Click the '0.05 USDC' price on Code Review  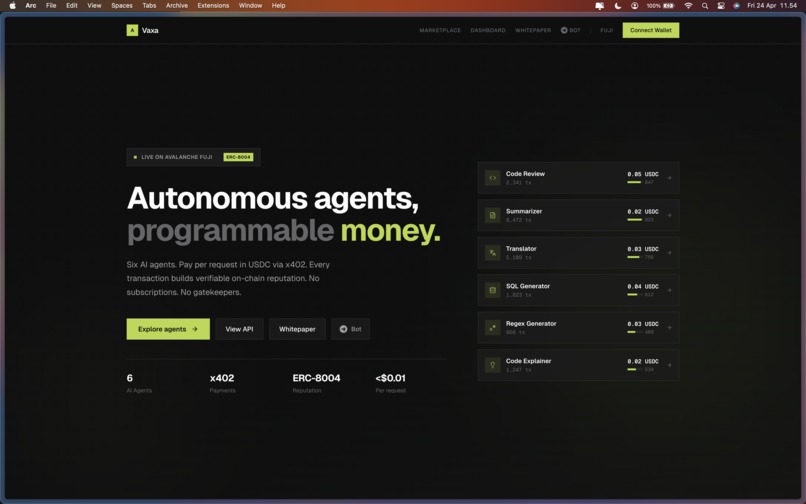pos(643,174)
